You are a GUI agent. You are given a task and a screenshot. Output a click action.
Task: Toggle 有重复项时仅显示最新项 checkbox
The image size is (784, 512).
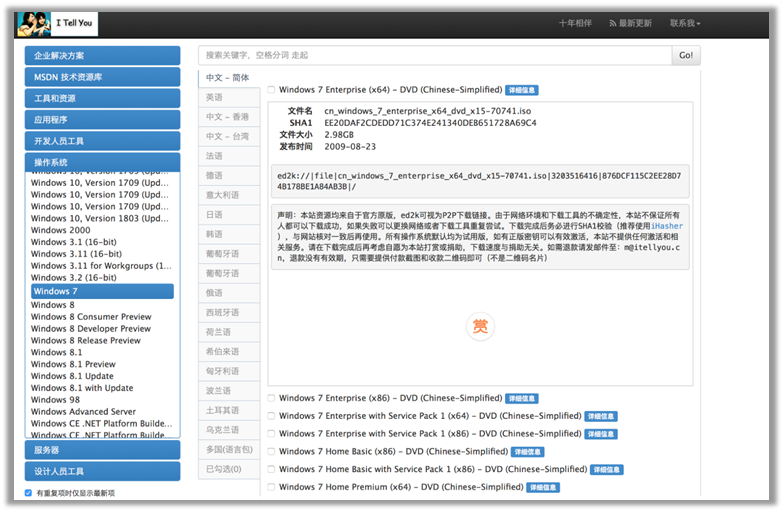pyautogui.click(x=28, y=493)
